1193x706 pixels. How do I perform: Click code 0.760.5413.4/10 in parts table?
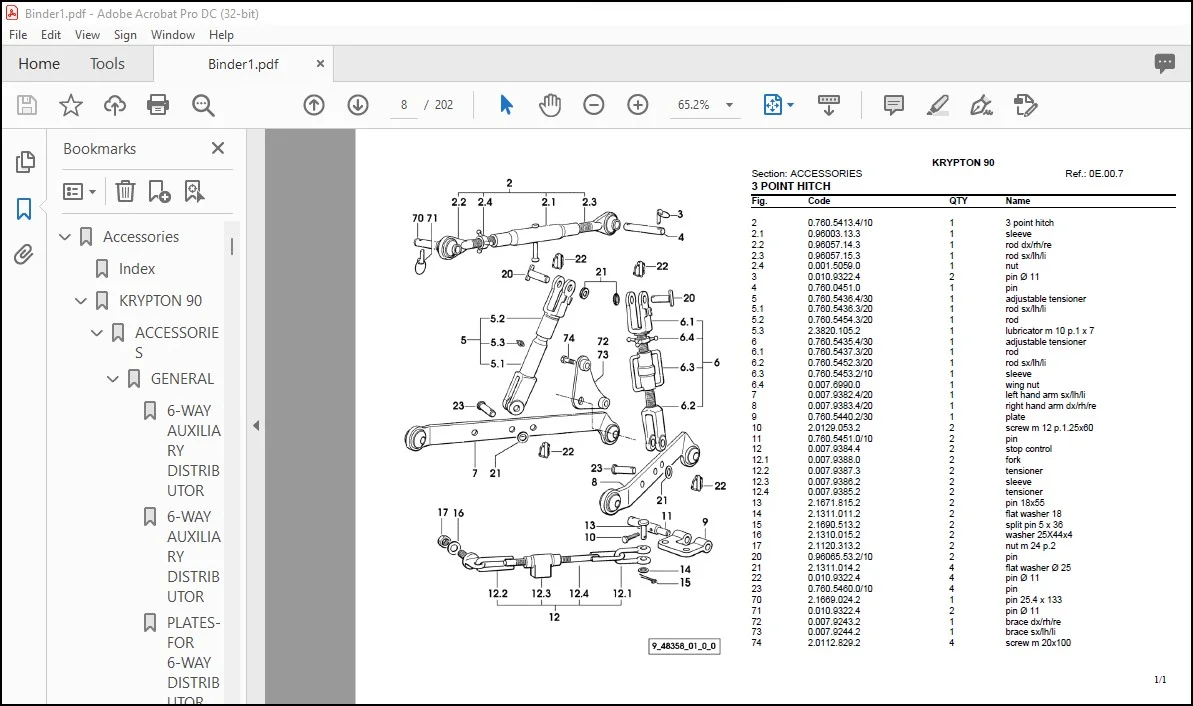pos(840,223)
